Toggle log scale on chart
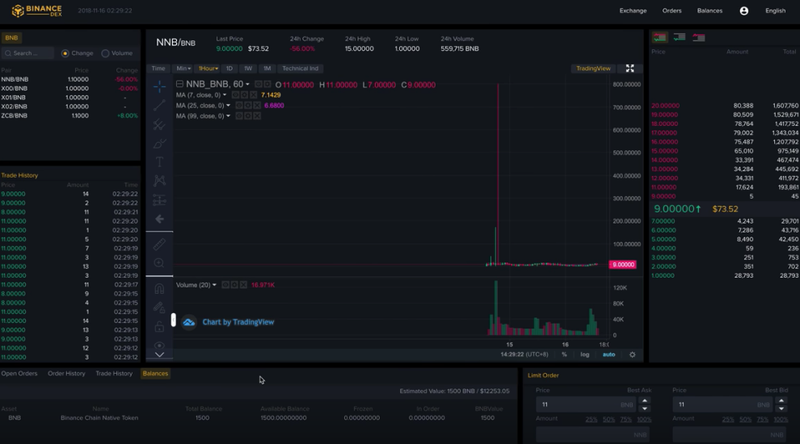Viewport: 800px width, 444px height. (x=585, y=355)
